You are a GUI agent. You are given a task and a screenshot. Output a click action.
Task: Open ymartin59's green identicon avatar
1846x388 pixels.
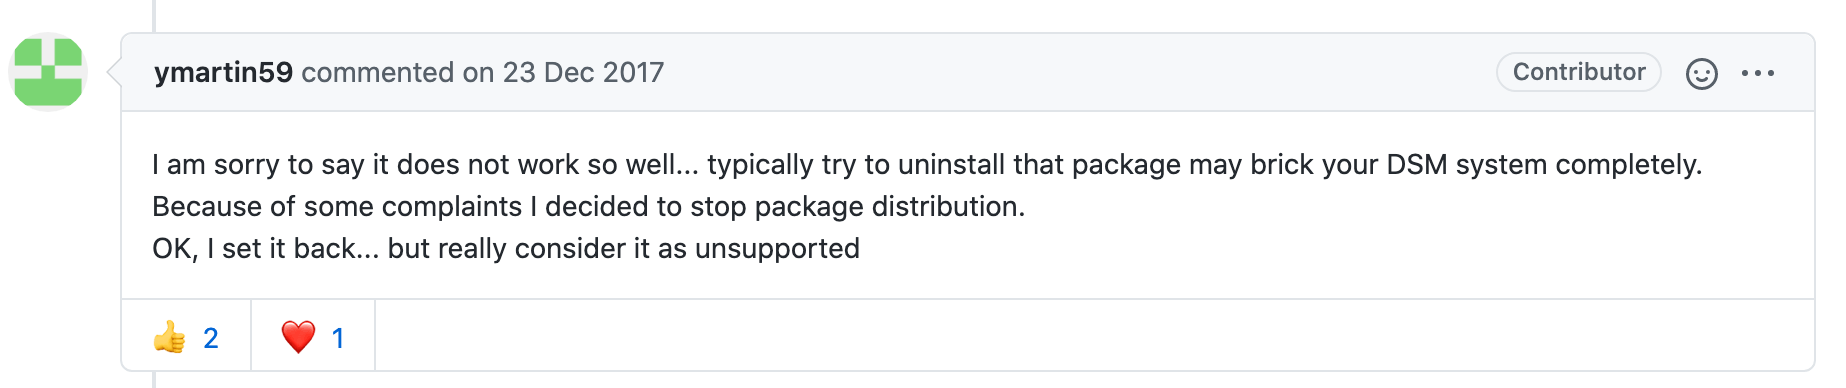48,72
